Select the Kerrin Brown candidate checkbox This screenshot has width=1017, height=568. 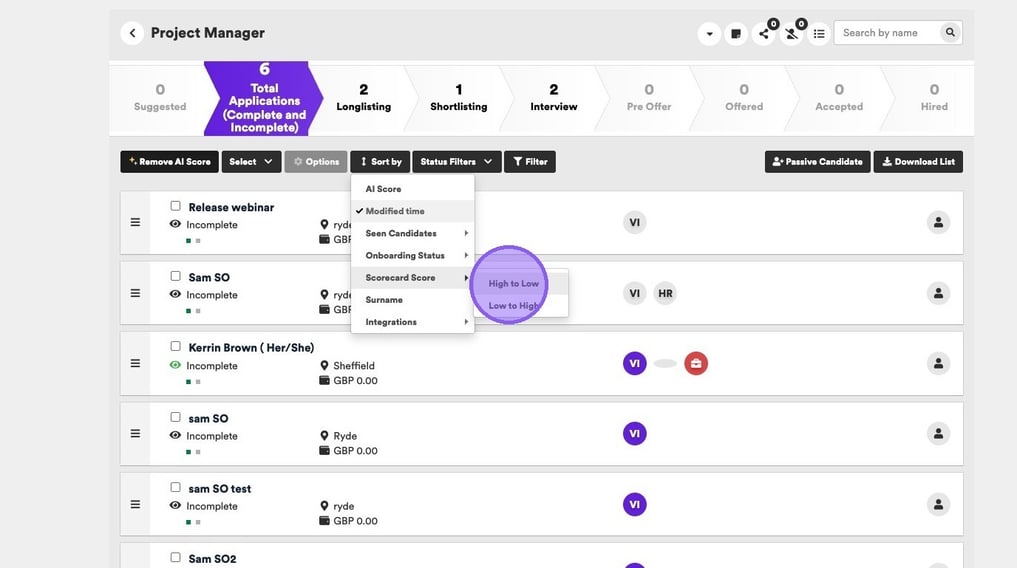(176, 347)
